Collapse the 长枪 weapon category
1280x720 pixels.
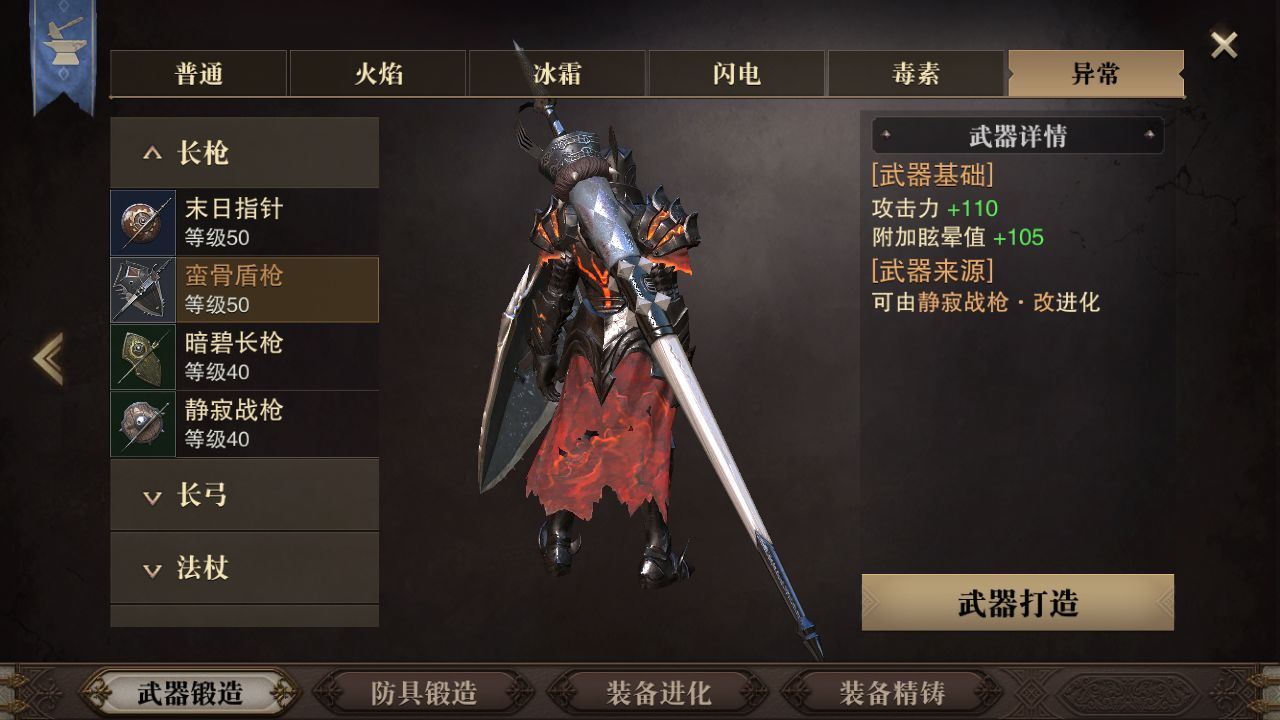point(244,153)
